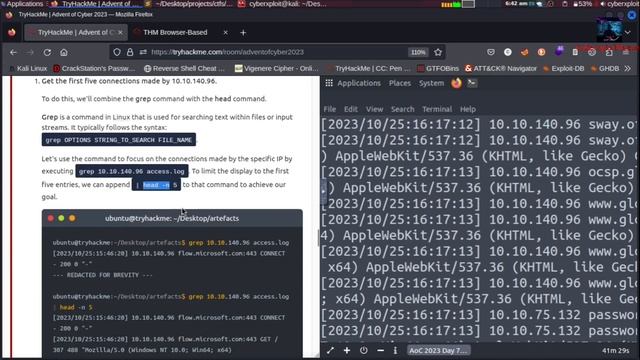Open Places menu in remote desktop panel

[400, 83]
